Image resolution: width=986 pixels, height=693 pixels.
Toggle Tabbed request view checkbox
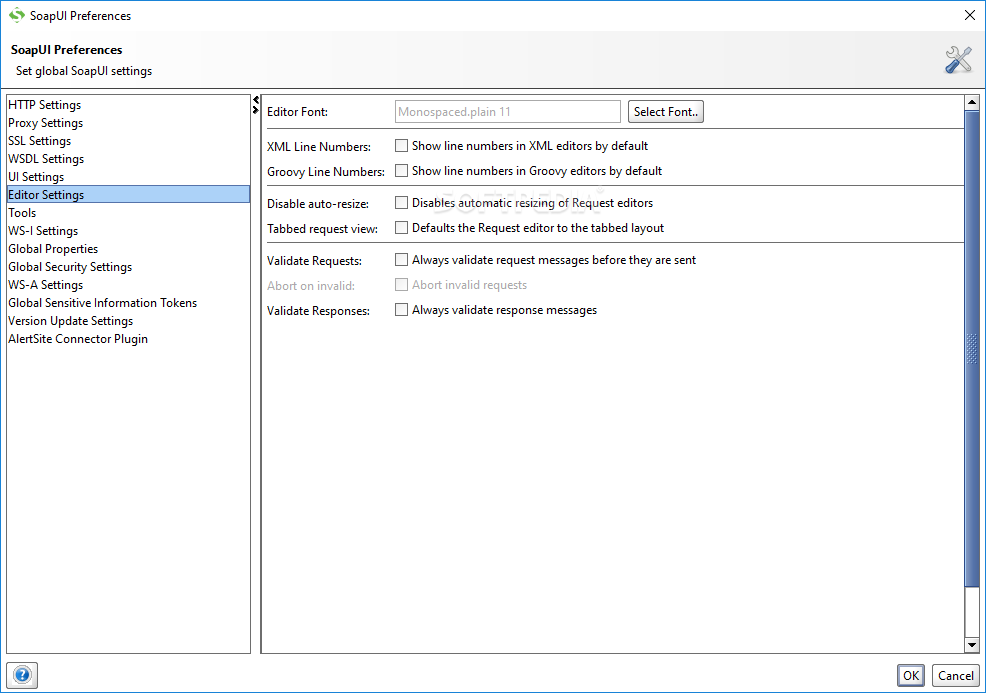coord(401,228)
